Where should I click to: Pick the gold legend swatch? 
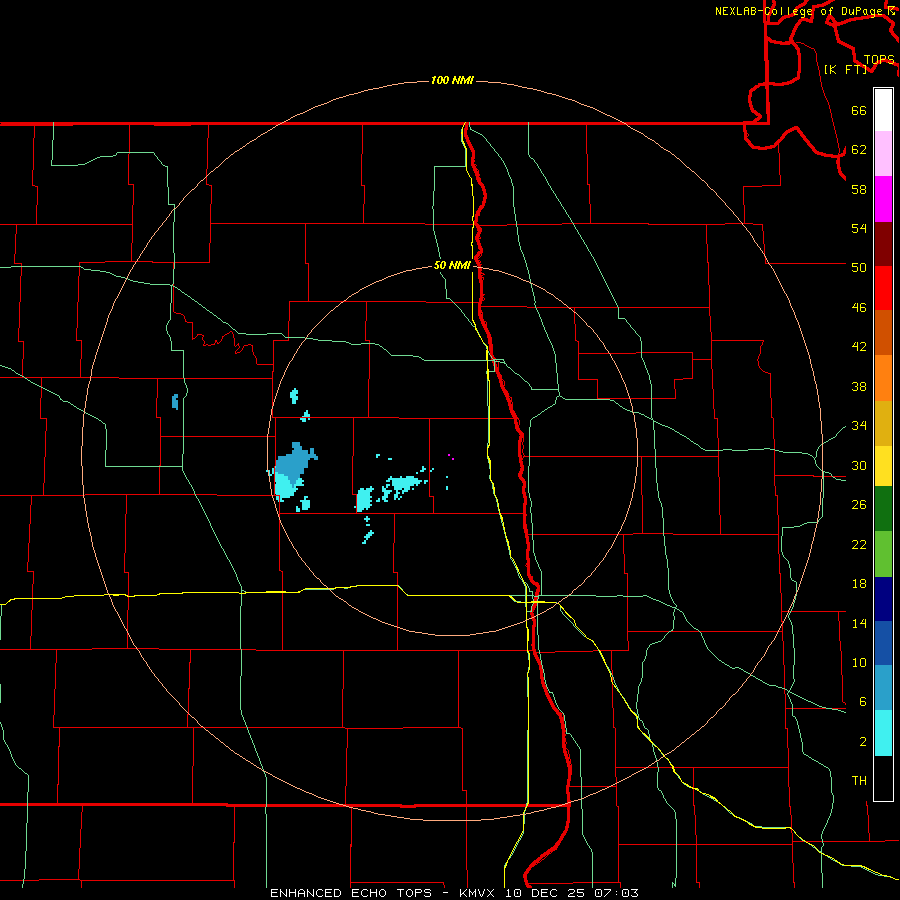coord(883,424)
